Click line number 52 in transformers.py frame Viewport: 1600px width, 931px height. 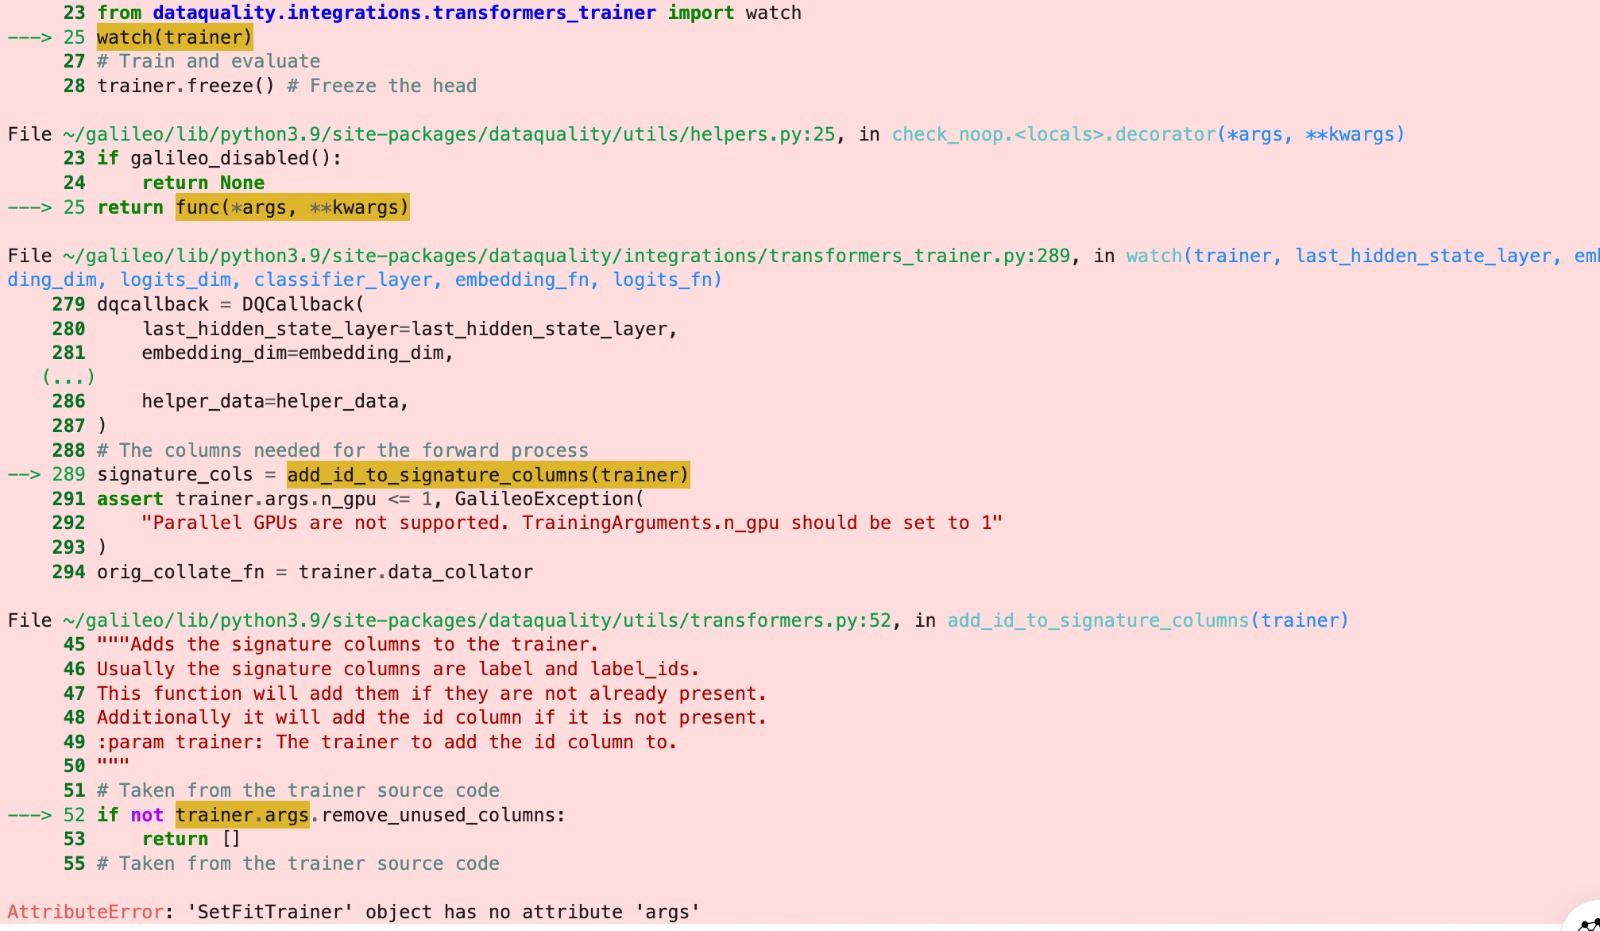72,815
